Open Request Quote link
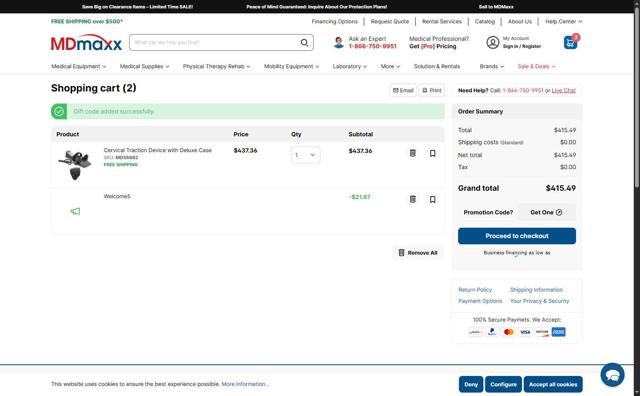Viewport: 640px width, 396px height. click(389, 21)
